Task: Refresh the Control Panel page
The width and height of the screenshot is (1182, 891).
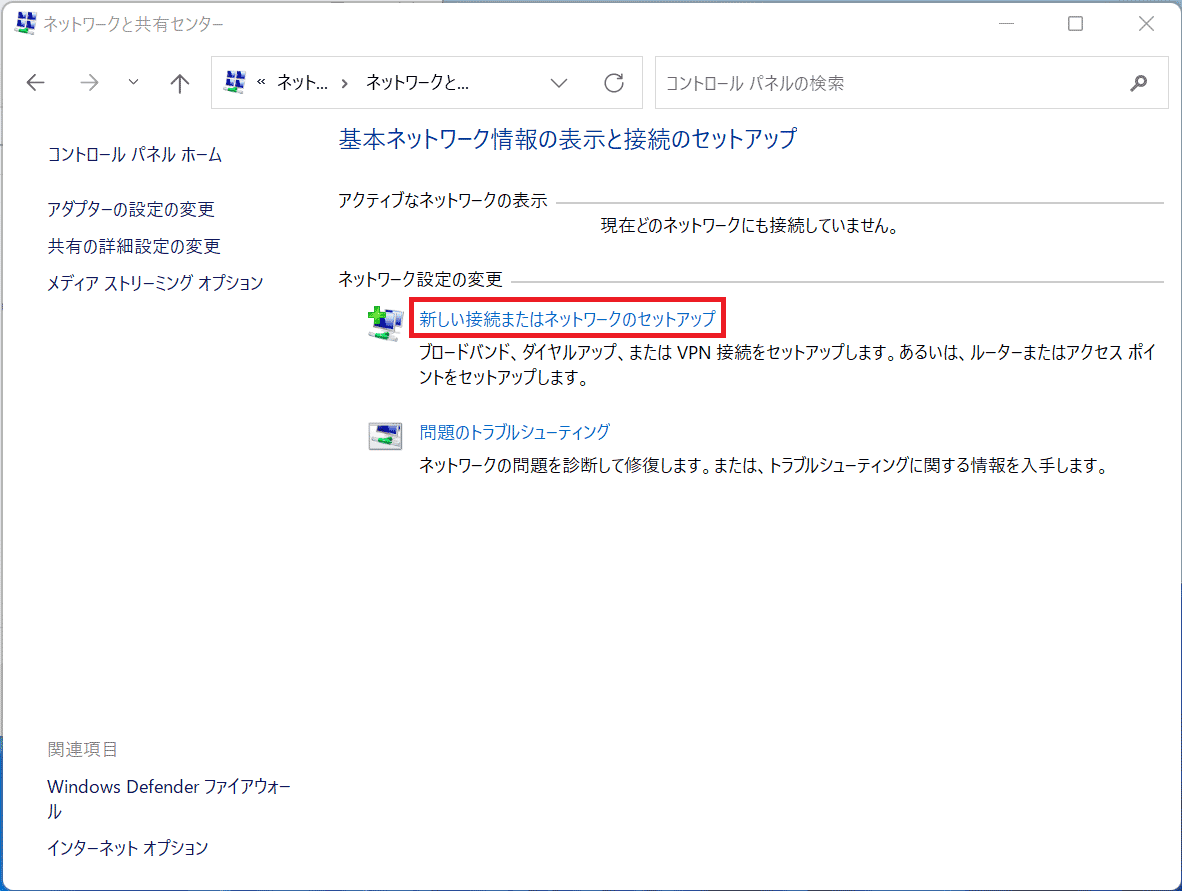Action: [614, 83]
